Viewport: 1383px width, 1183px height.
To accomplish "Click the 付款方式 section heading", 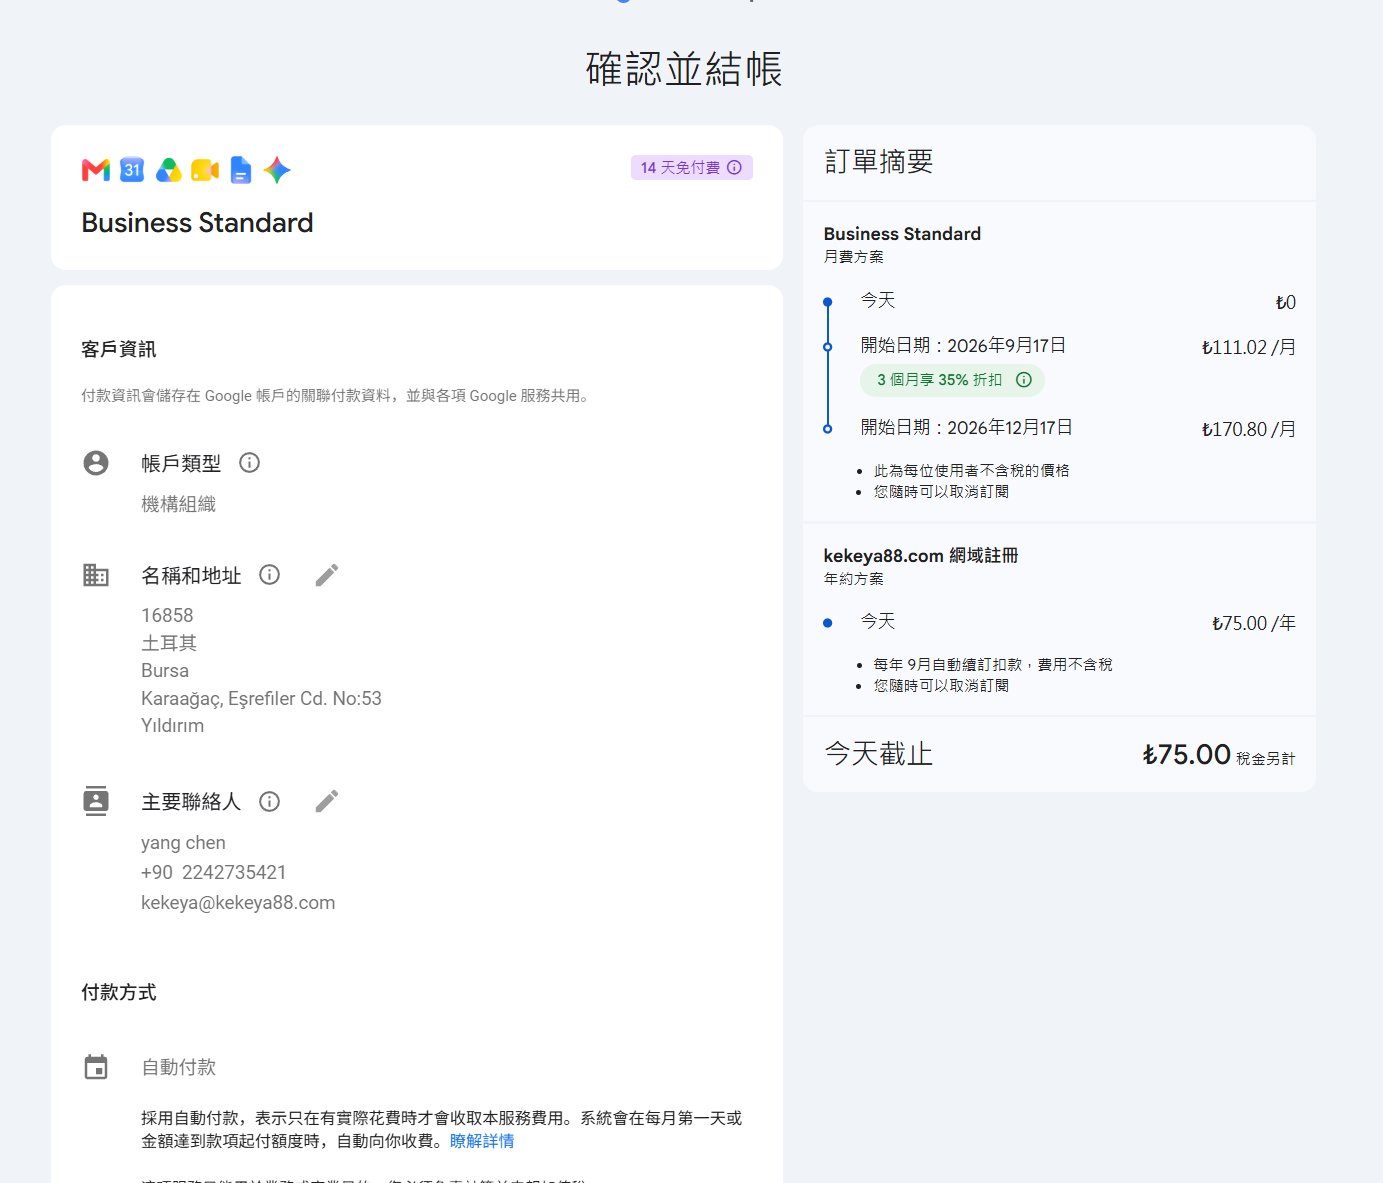I will pyautogui.click(x=118, y=992).
